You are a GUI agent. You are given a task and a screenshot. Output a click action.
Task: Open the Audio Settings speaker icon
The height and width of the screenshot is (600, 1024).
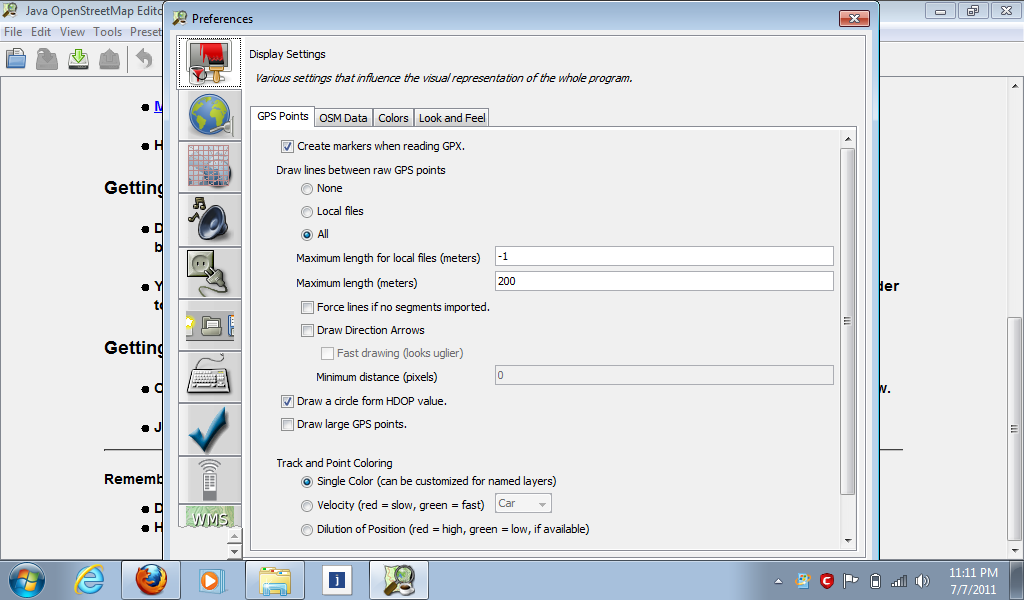coord(209,219)
